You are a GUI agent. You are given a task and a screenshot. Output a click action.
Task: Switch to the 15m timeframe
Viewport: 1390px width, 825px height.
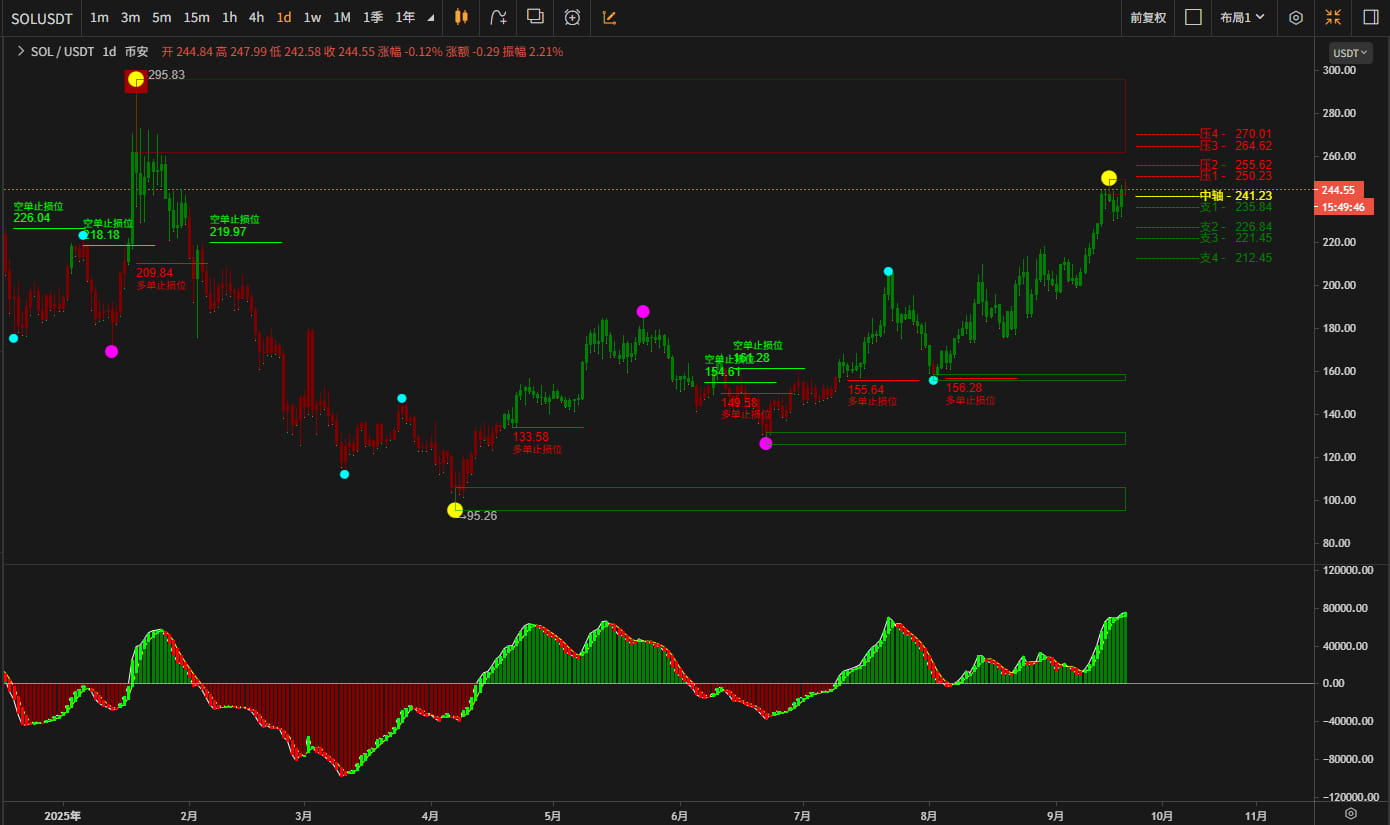pyautogui.click(x=196, y=17)
